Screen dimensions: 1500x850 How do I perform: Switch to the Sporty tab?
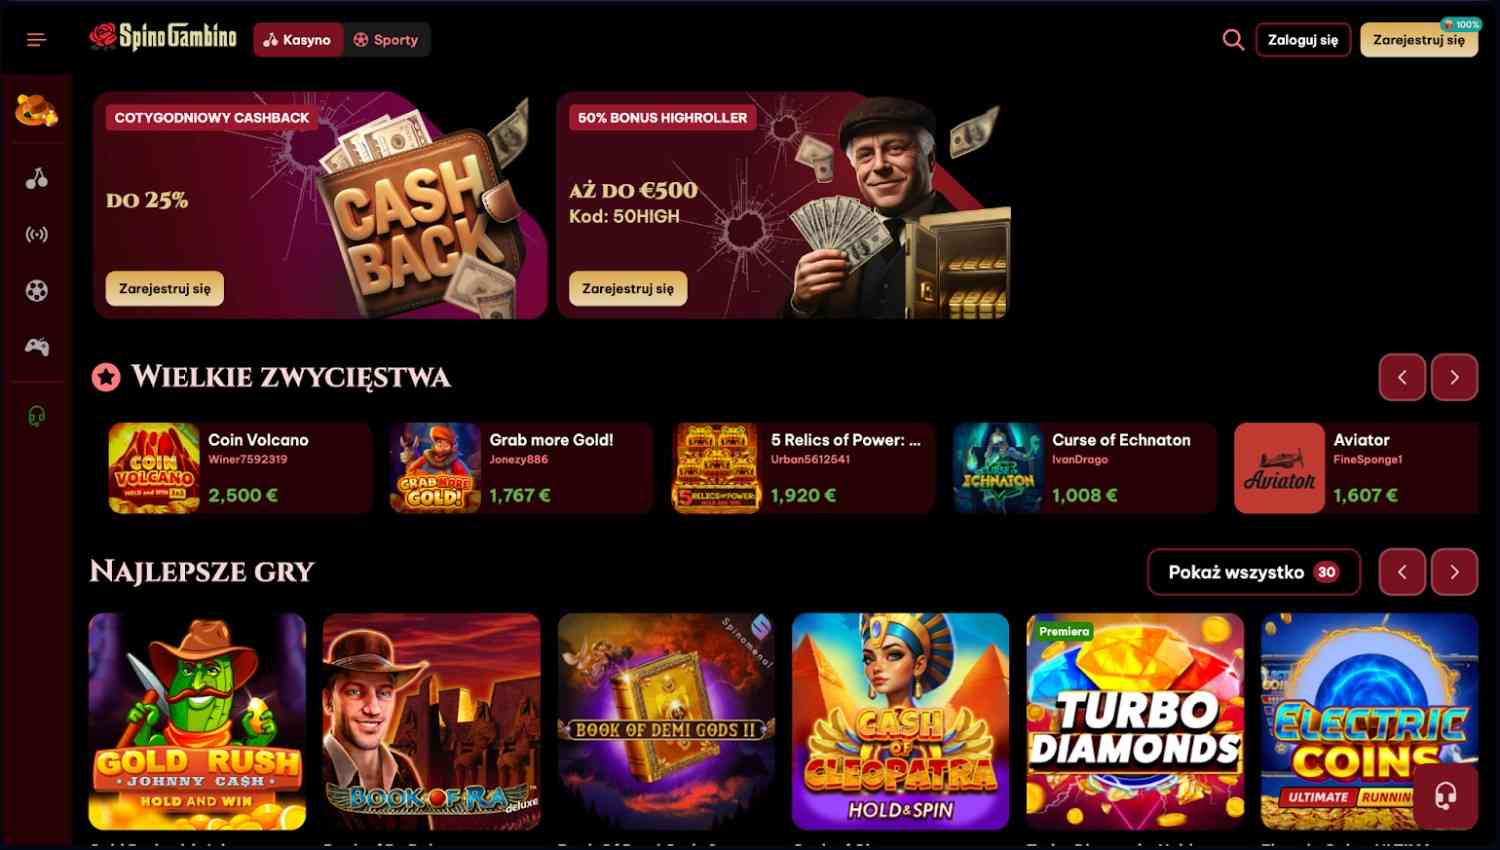(x=386, y=40)
